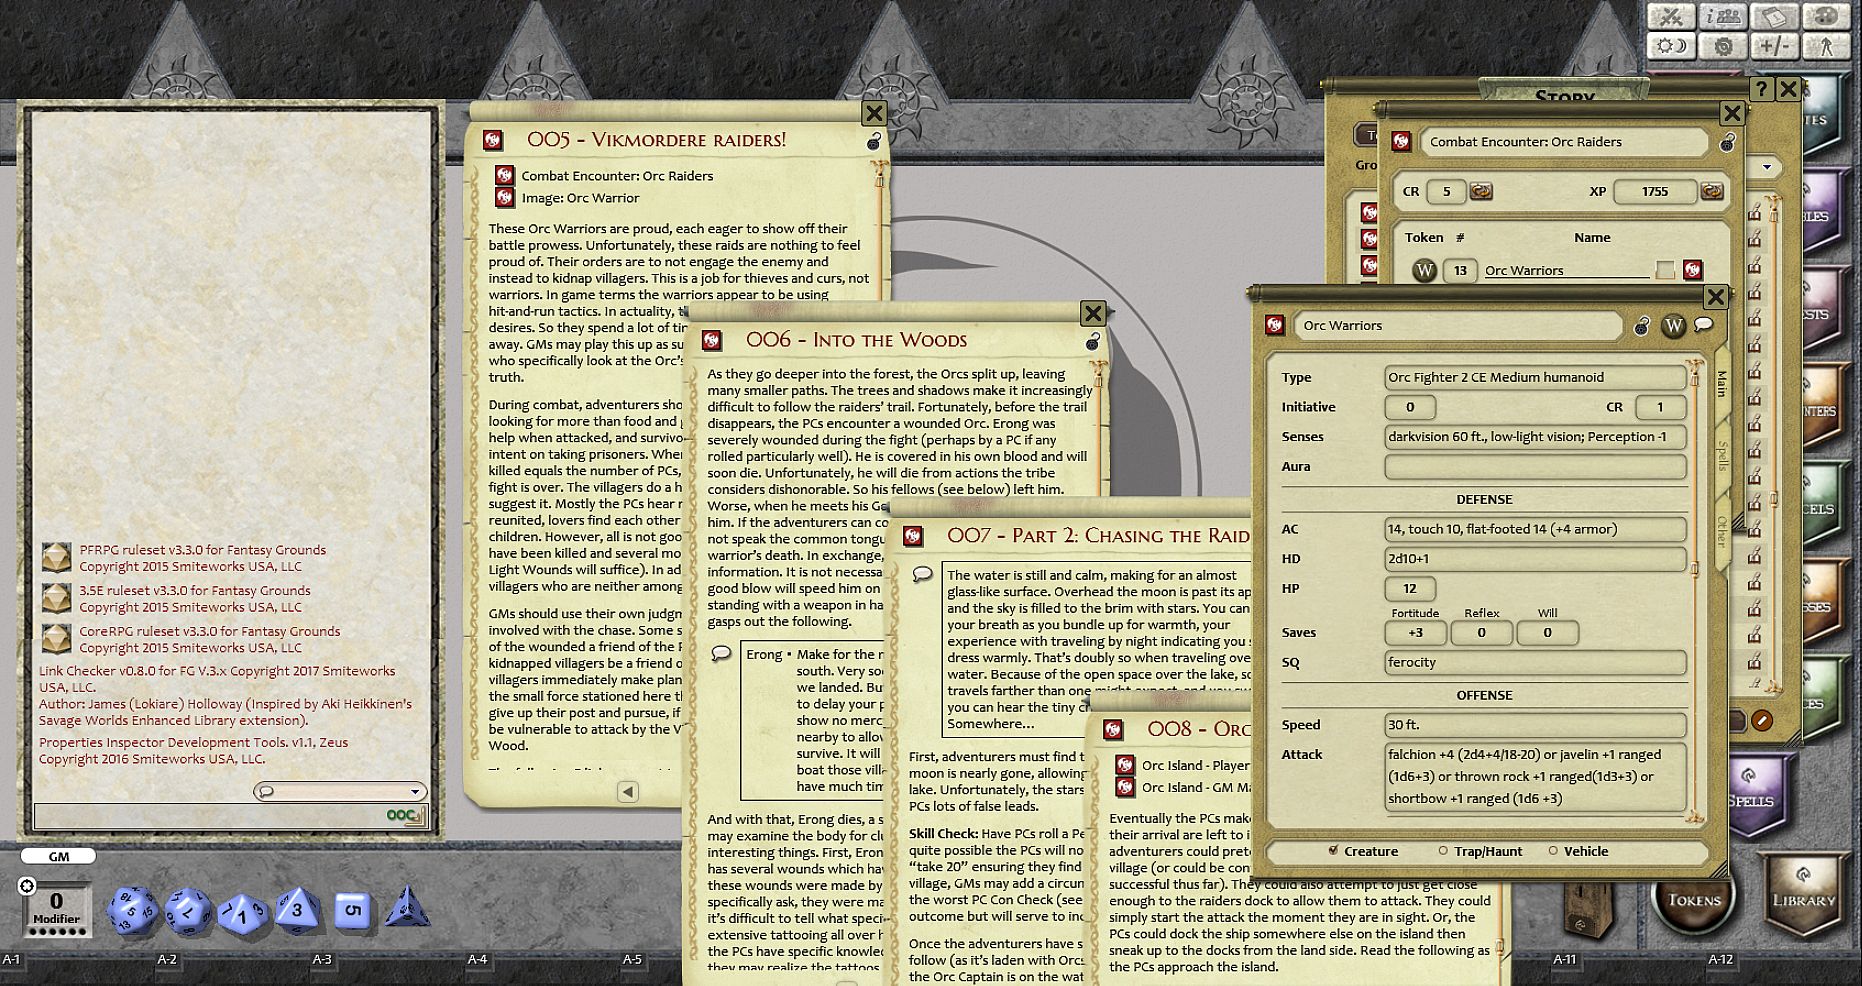Open Orc Warriors link icon in encounter list
The width and height of the screenshot is (1862, 986).
[1692, 270]
